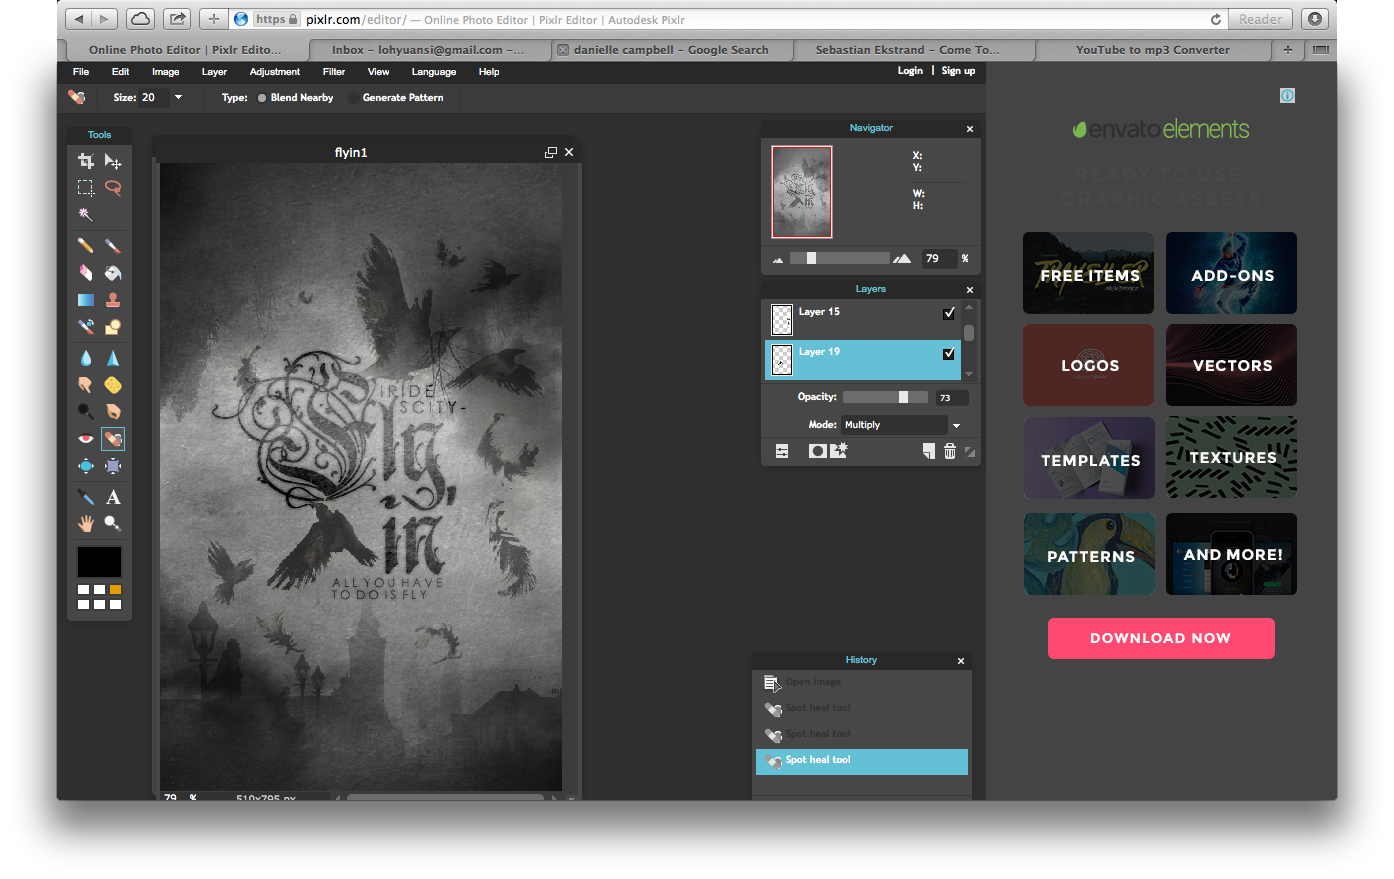Open the brush Size dropdown arrow
Image resolution: width=1394 pixels, height=879 pixels.
click(178, 98)
